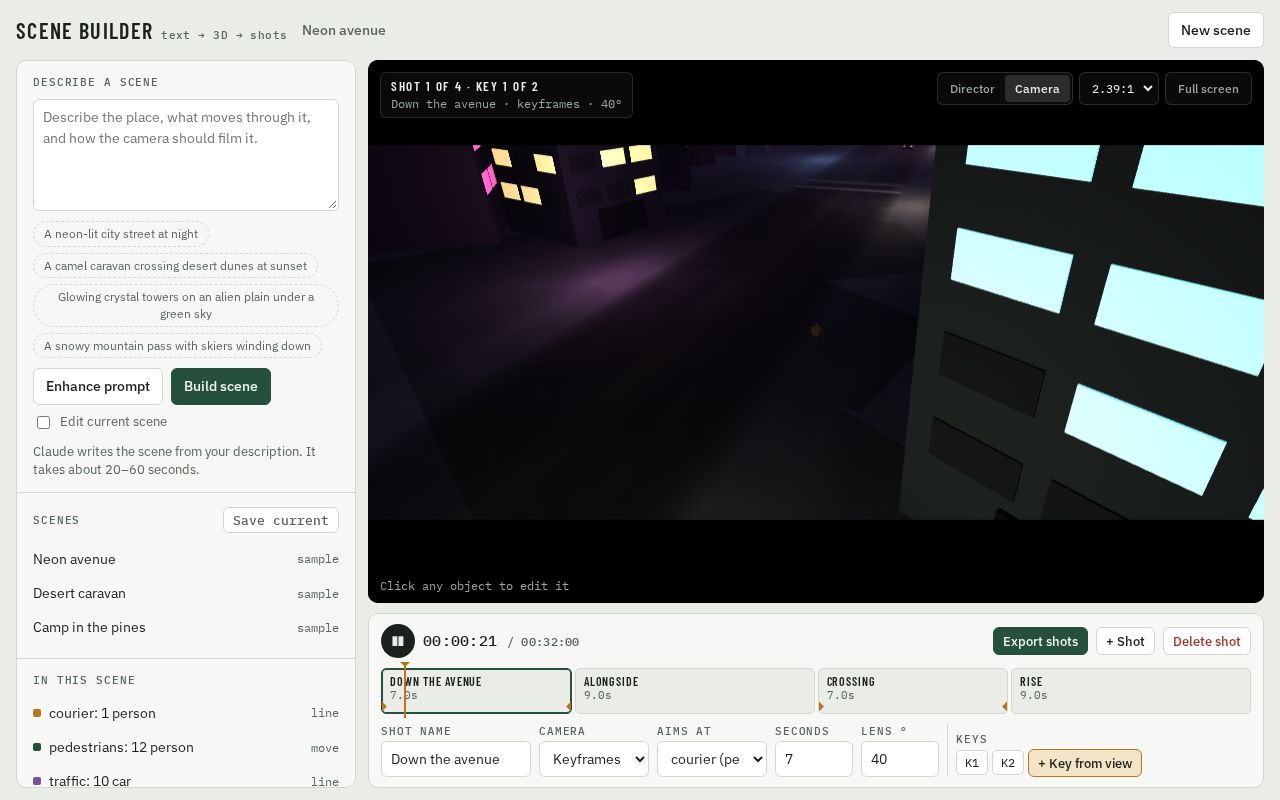
Task: Click the 00:00:21 timecode display
Action: 460,641
